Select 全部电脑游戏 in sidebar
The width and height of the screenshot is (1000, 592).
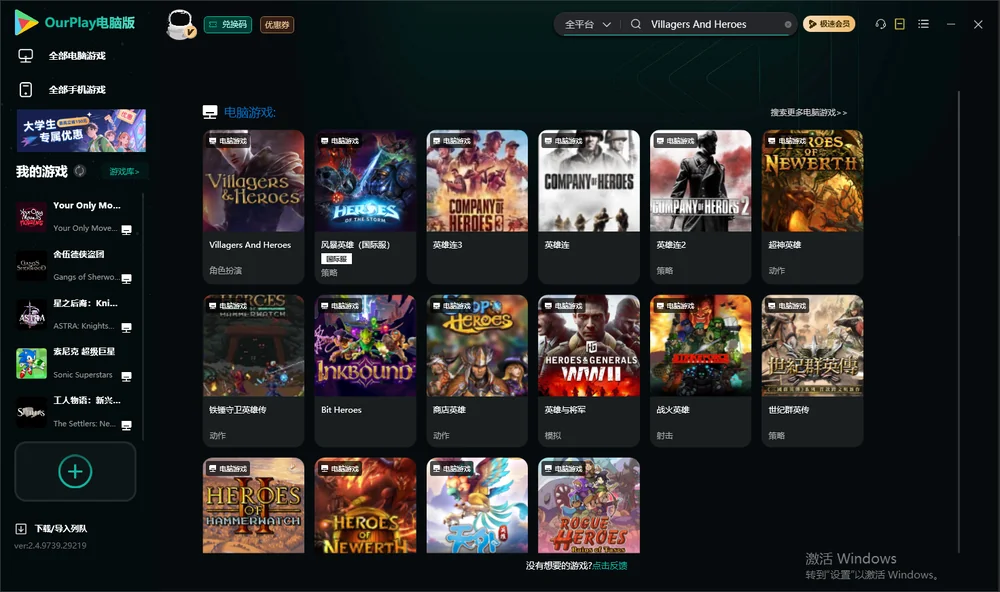tap(77, 56)
